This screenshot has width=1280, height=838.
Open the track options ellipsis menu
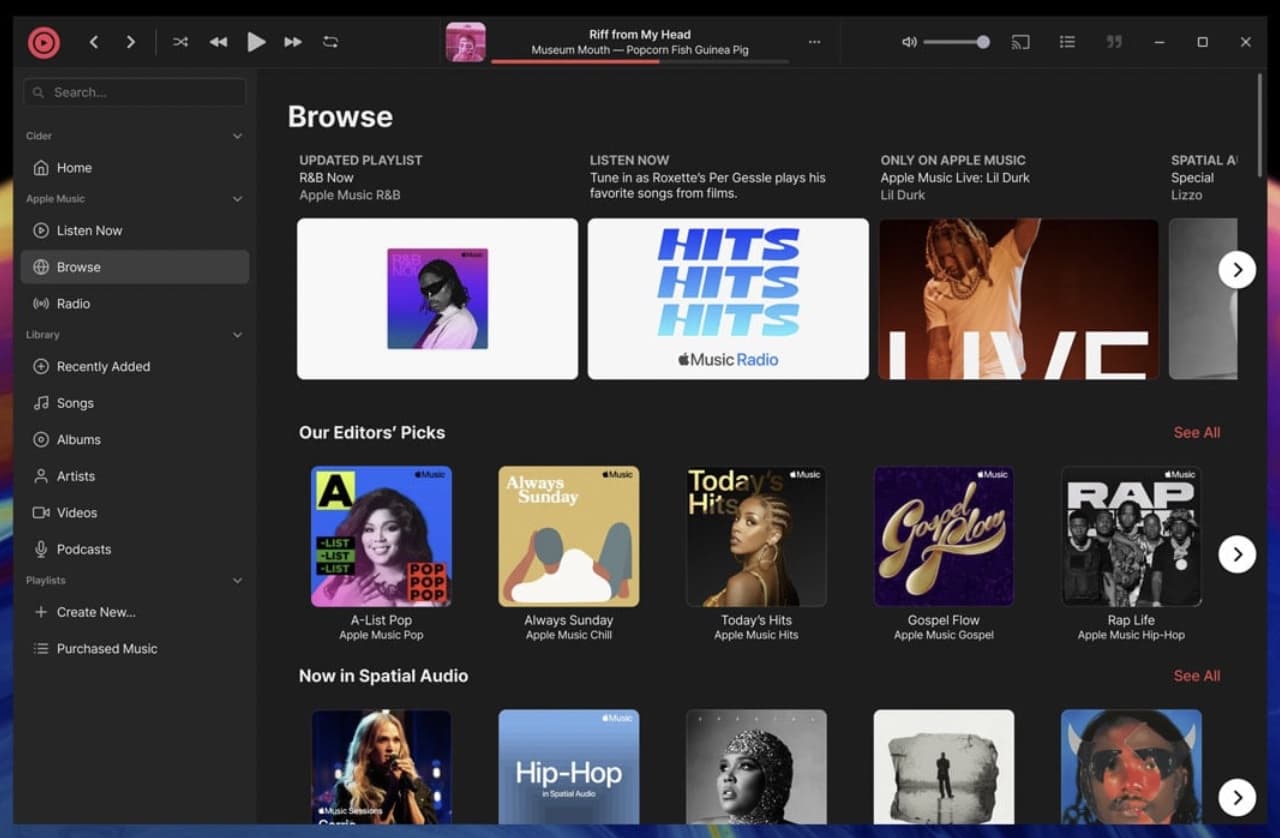click(814, 42)
